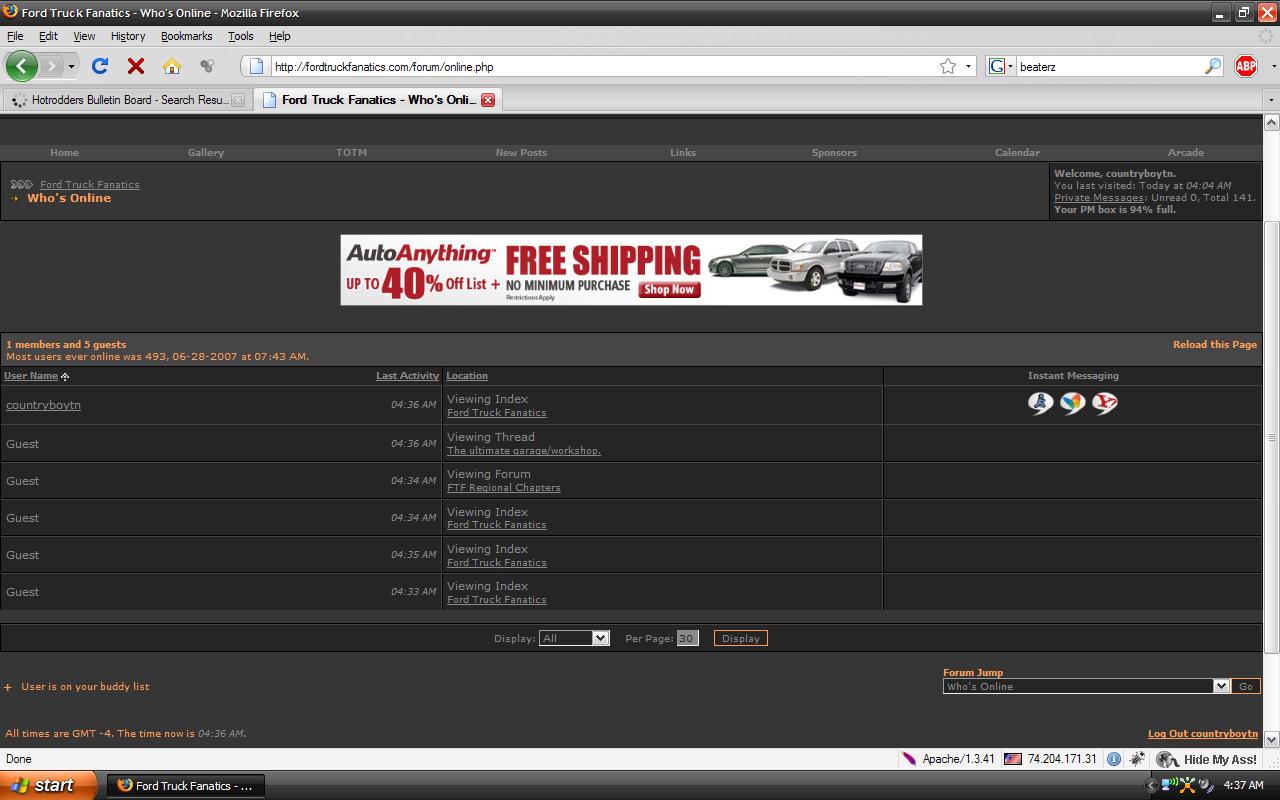Open the Arcade navigation link
The height and width of the screenshot is (800, 1280).
1186,153
